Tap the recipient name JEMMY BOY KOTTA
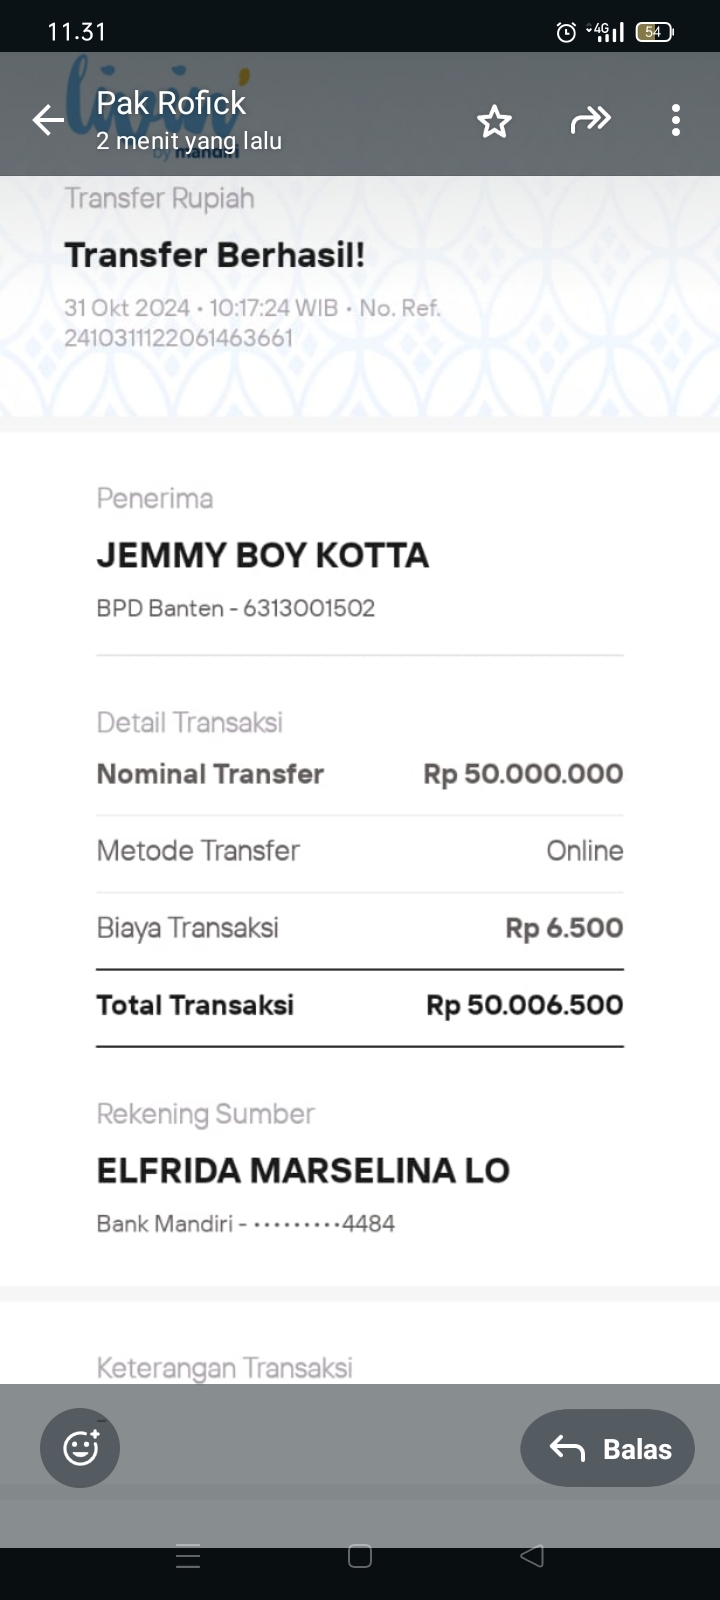720x1600 pixels. click(x=262, y=555)
